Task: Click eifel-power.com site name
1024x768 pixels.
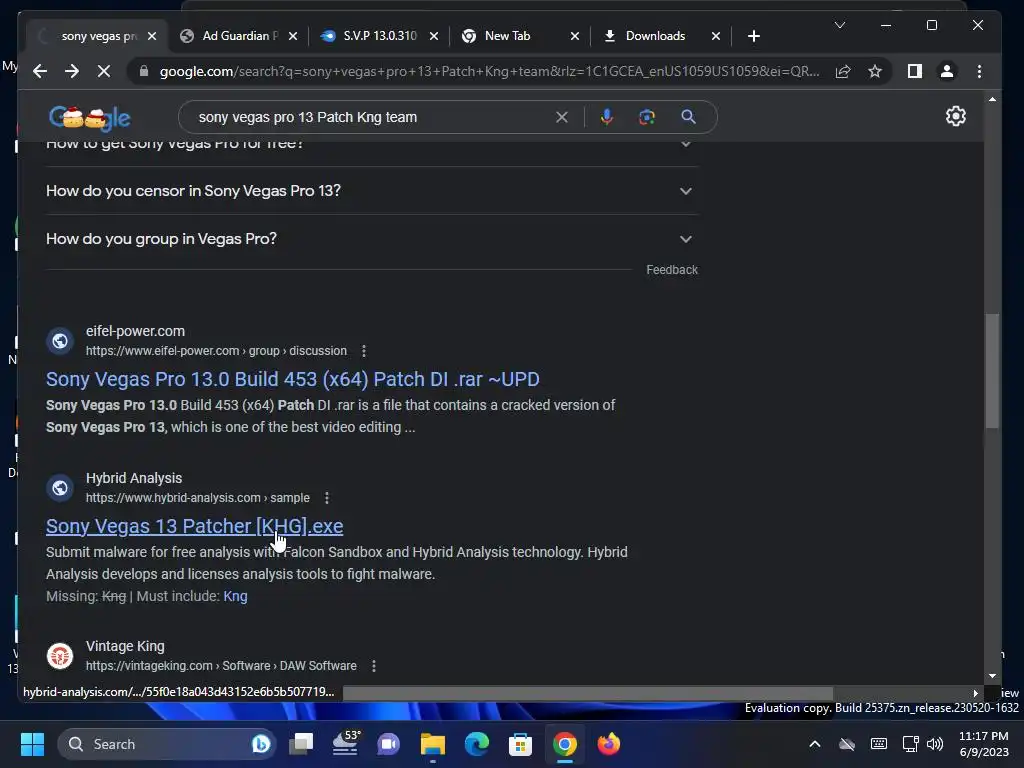Action: pos(135,331)
